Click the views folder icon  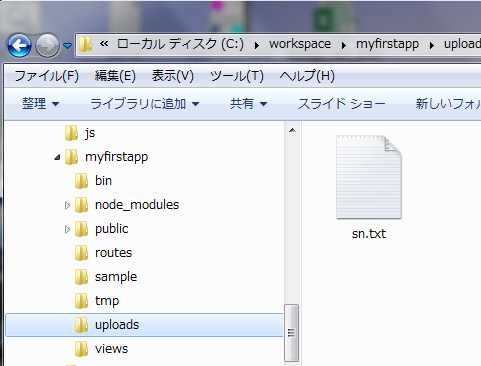coord(81,348)
